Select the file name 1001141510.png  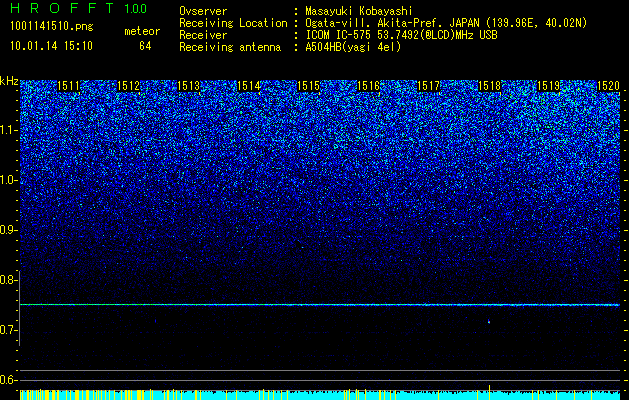[x=52, y=26]
